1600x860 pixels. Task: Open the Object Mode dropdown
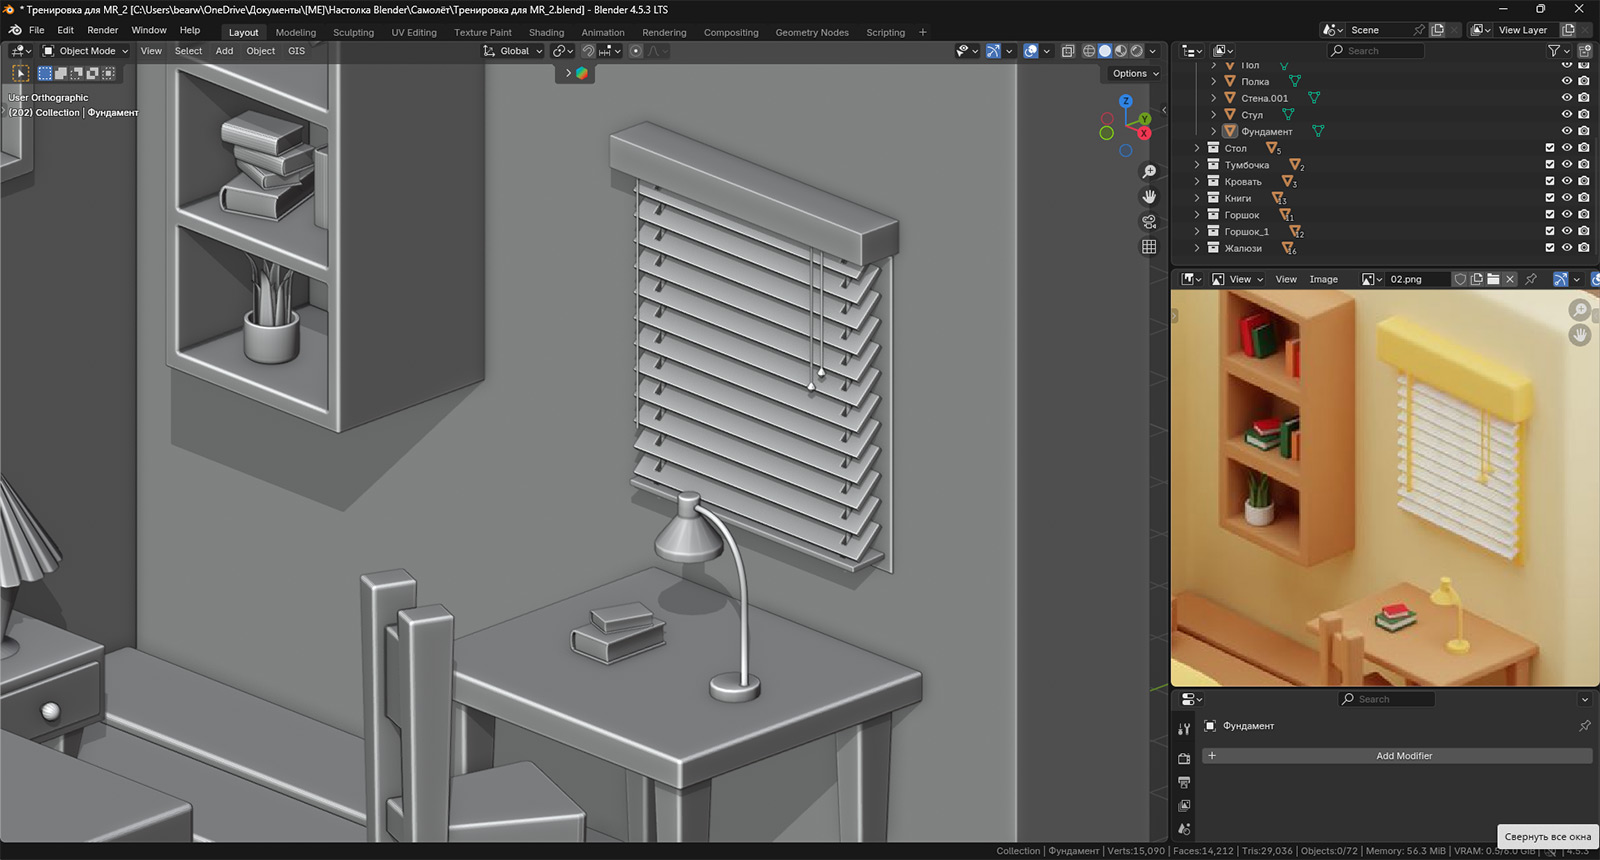tap(86, 51)
